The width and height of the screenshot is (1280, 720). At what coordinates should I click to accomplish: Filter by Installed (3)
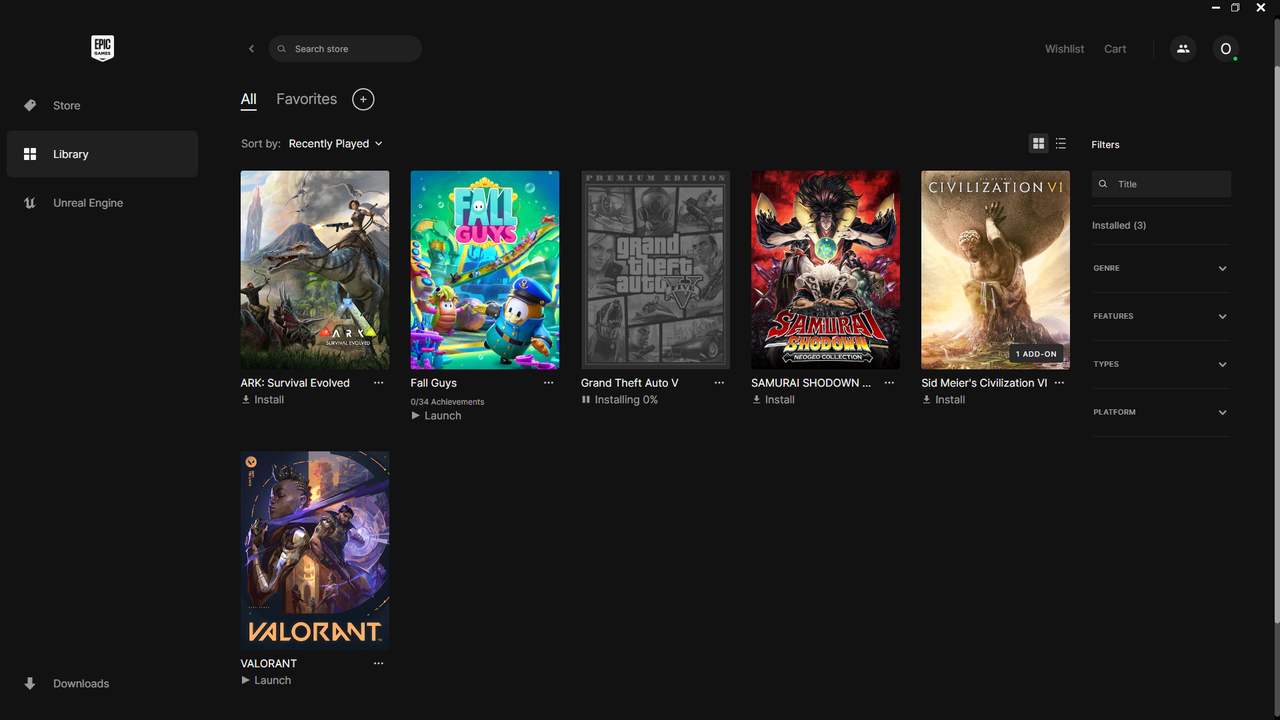pyautogui.click(x=1119, y=226)
